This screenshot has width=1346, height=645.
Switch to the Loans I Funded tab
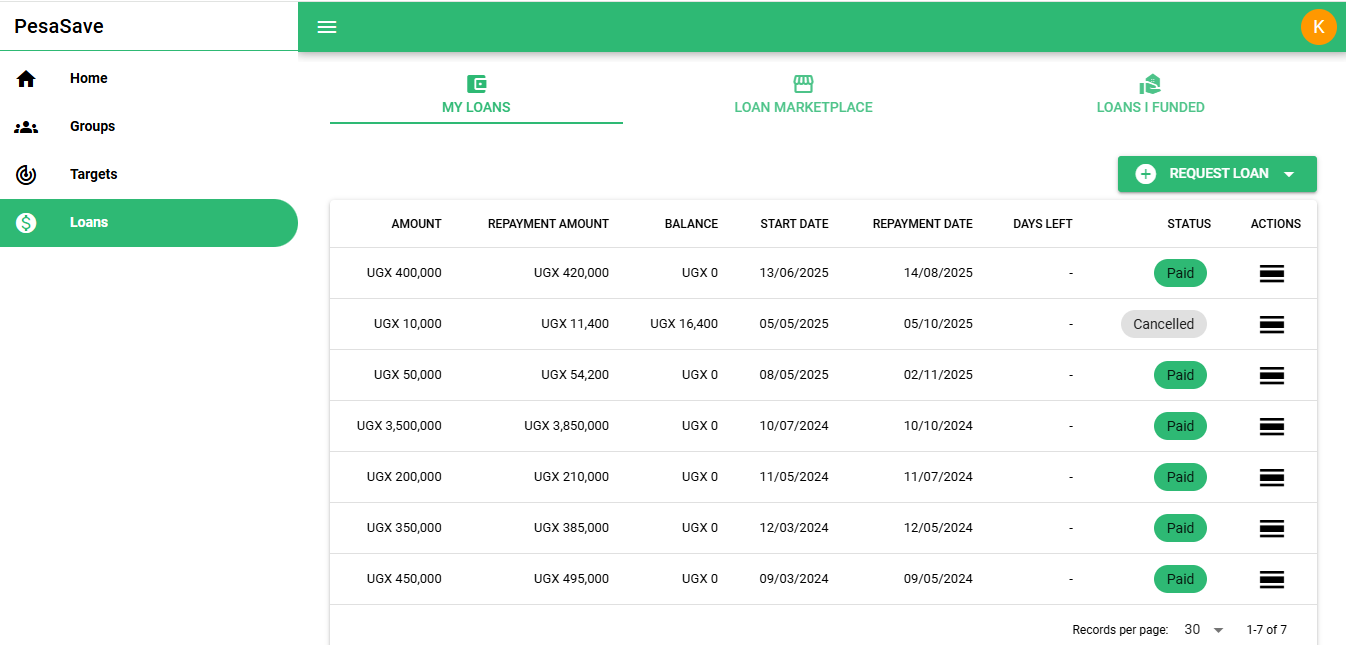(x=1150, y=96)
